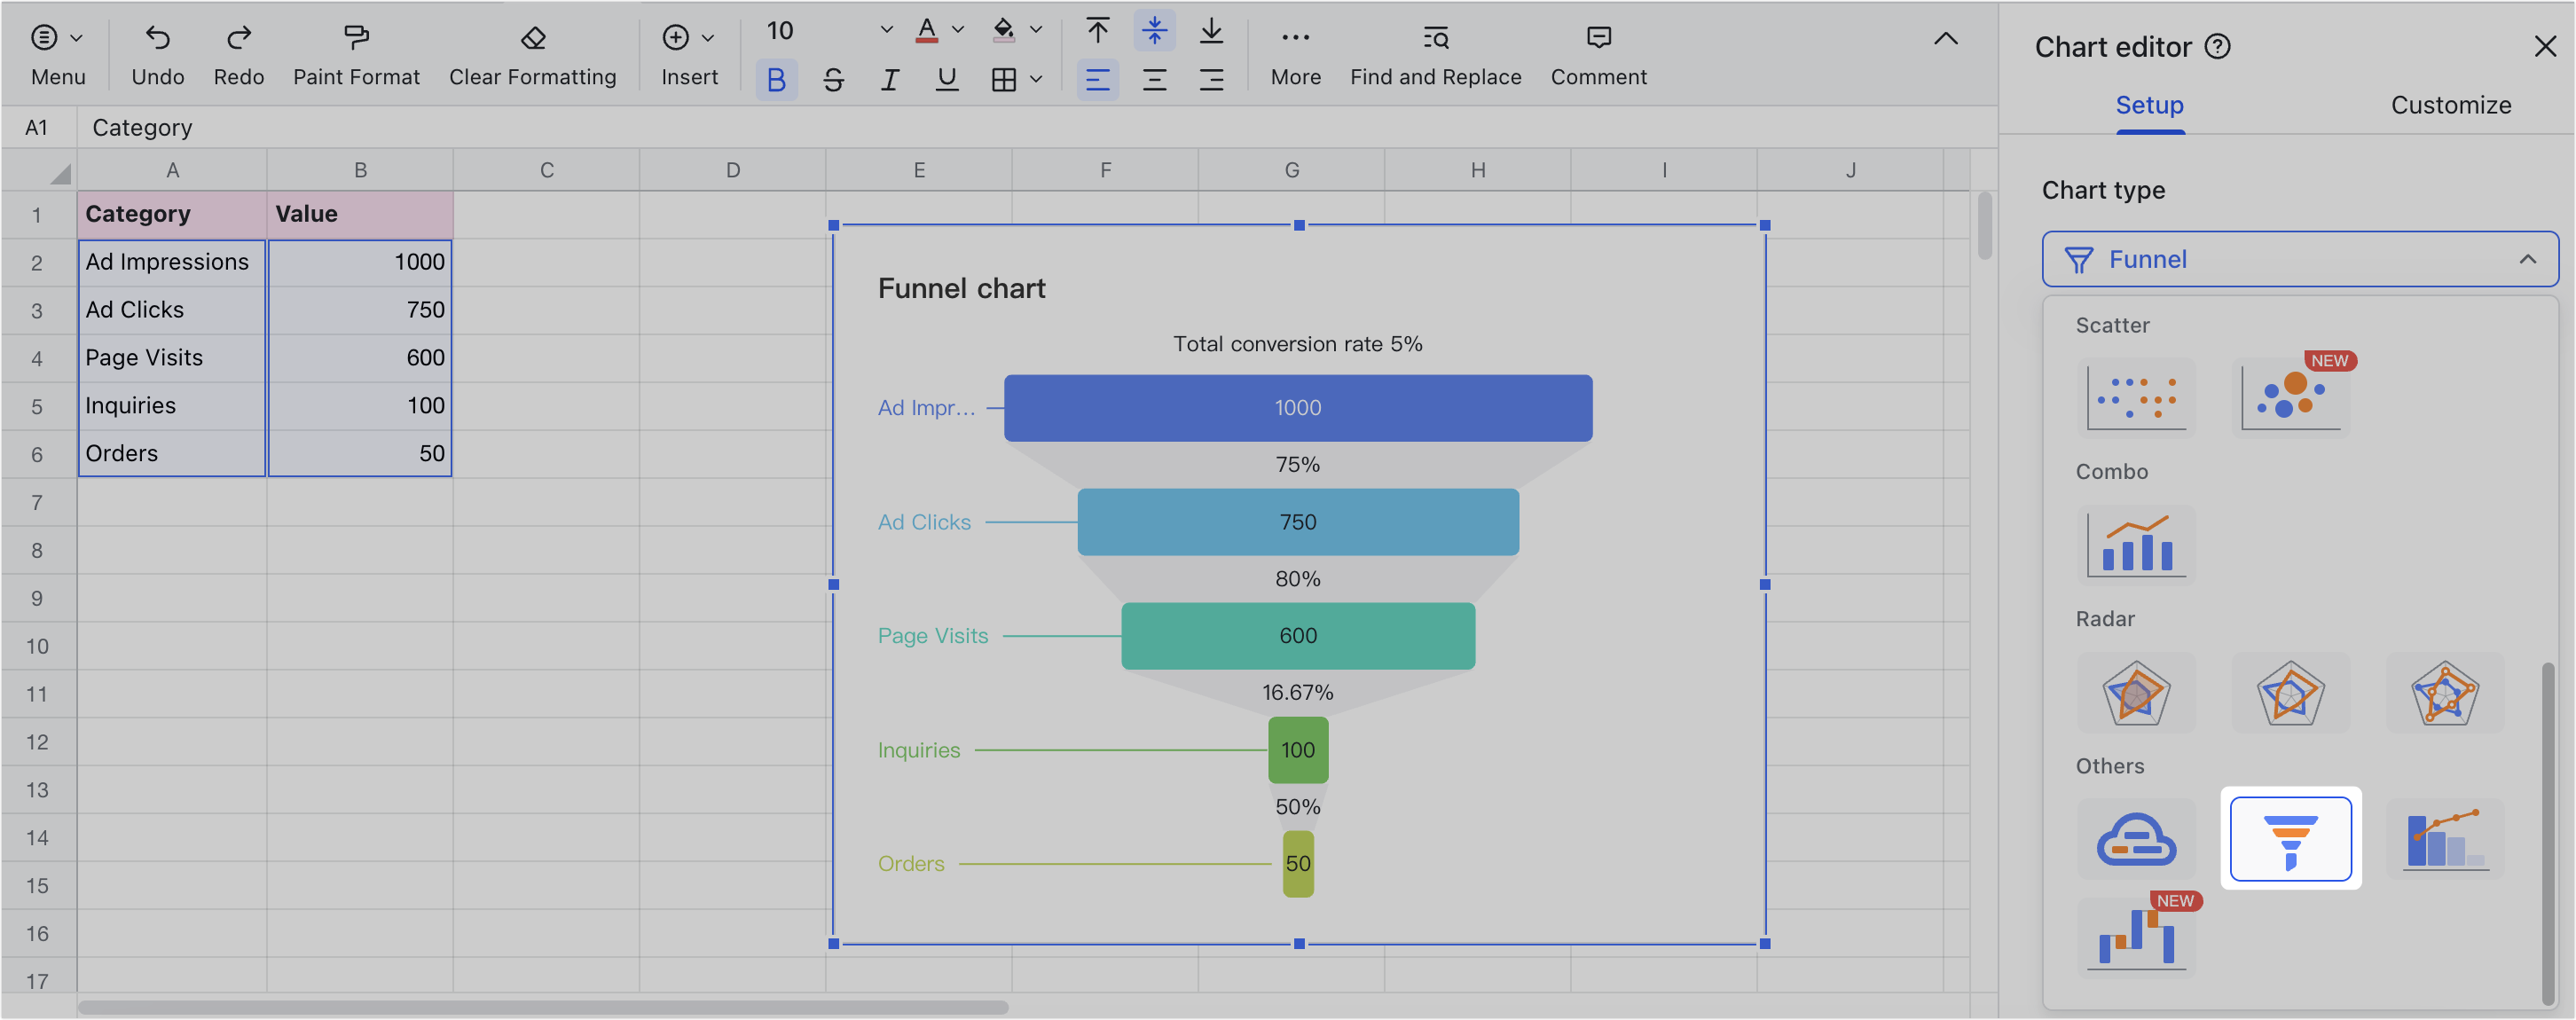Choose the combo chart type
2576x1020 pixels.
(2136, 545)
